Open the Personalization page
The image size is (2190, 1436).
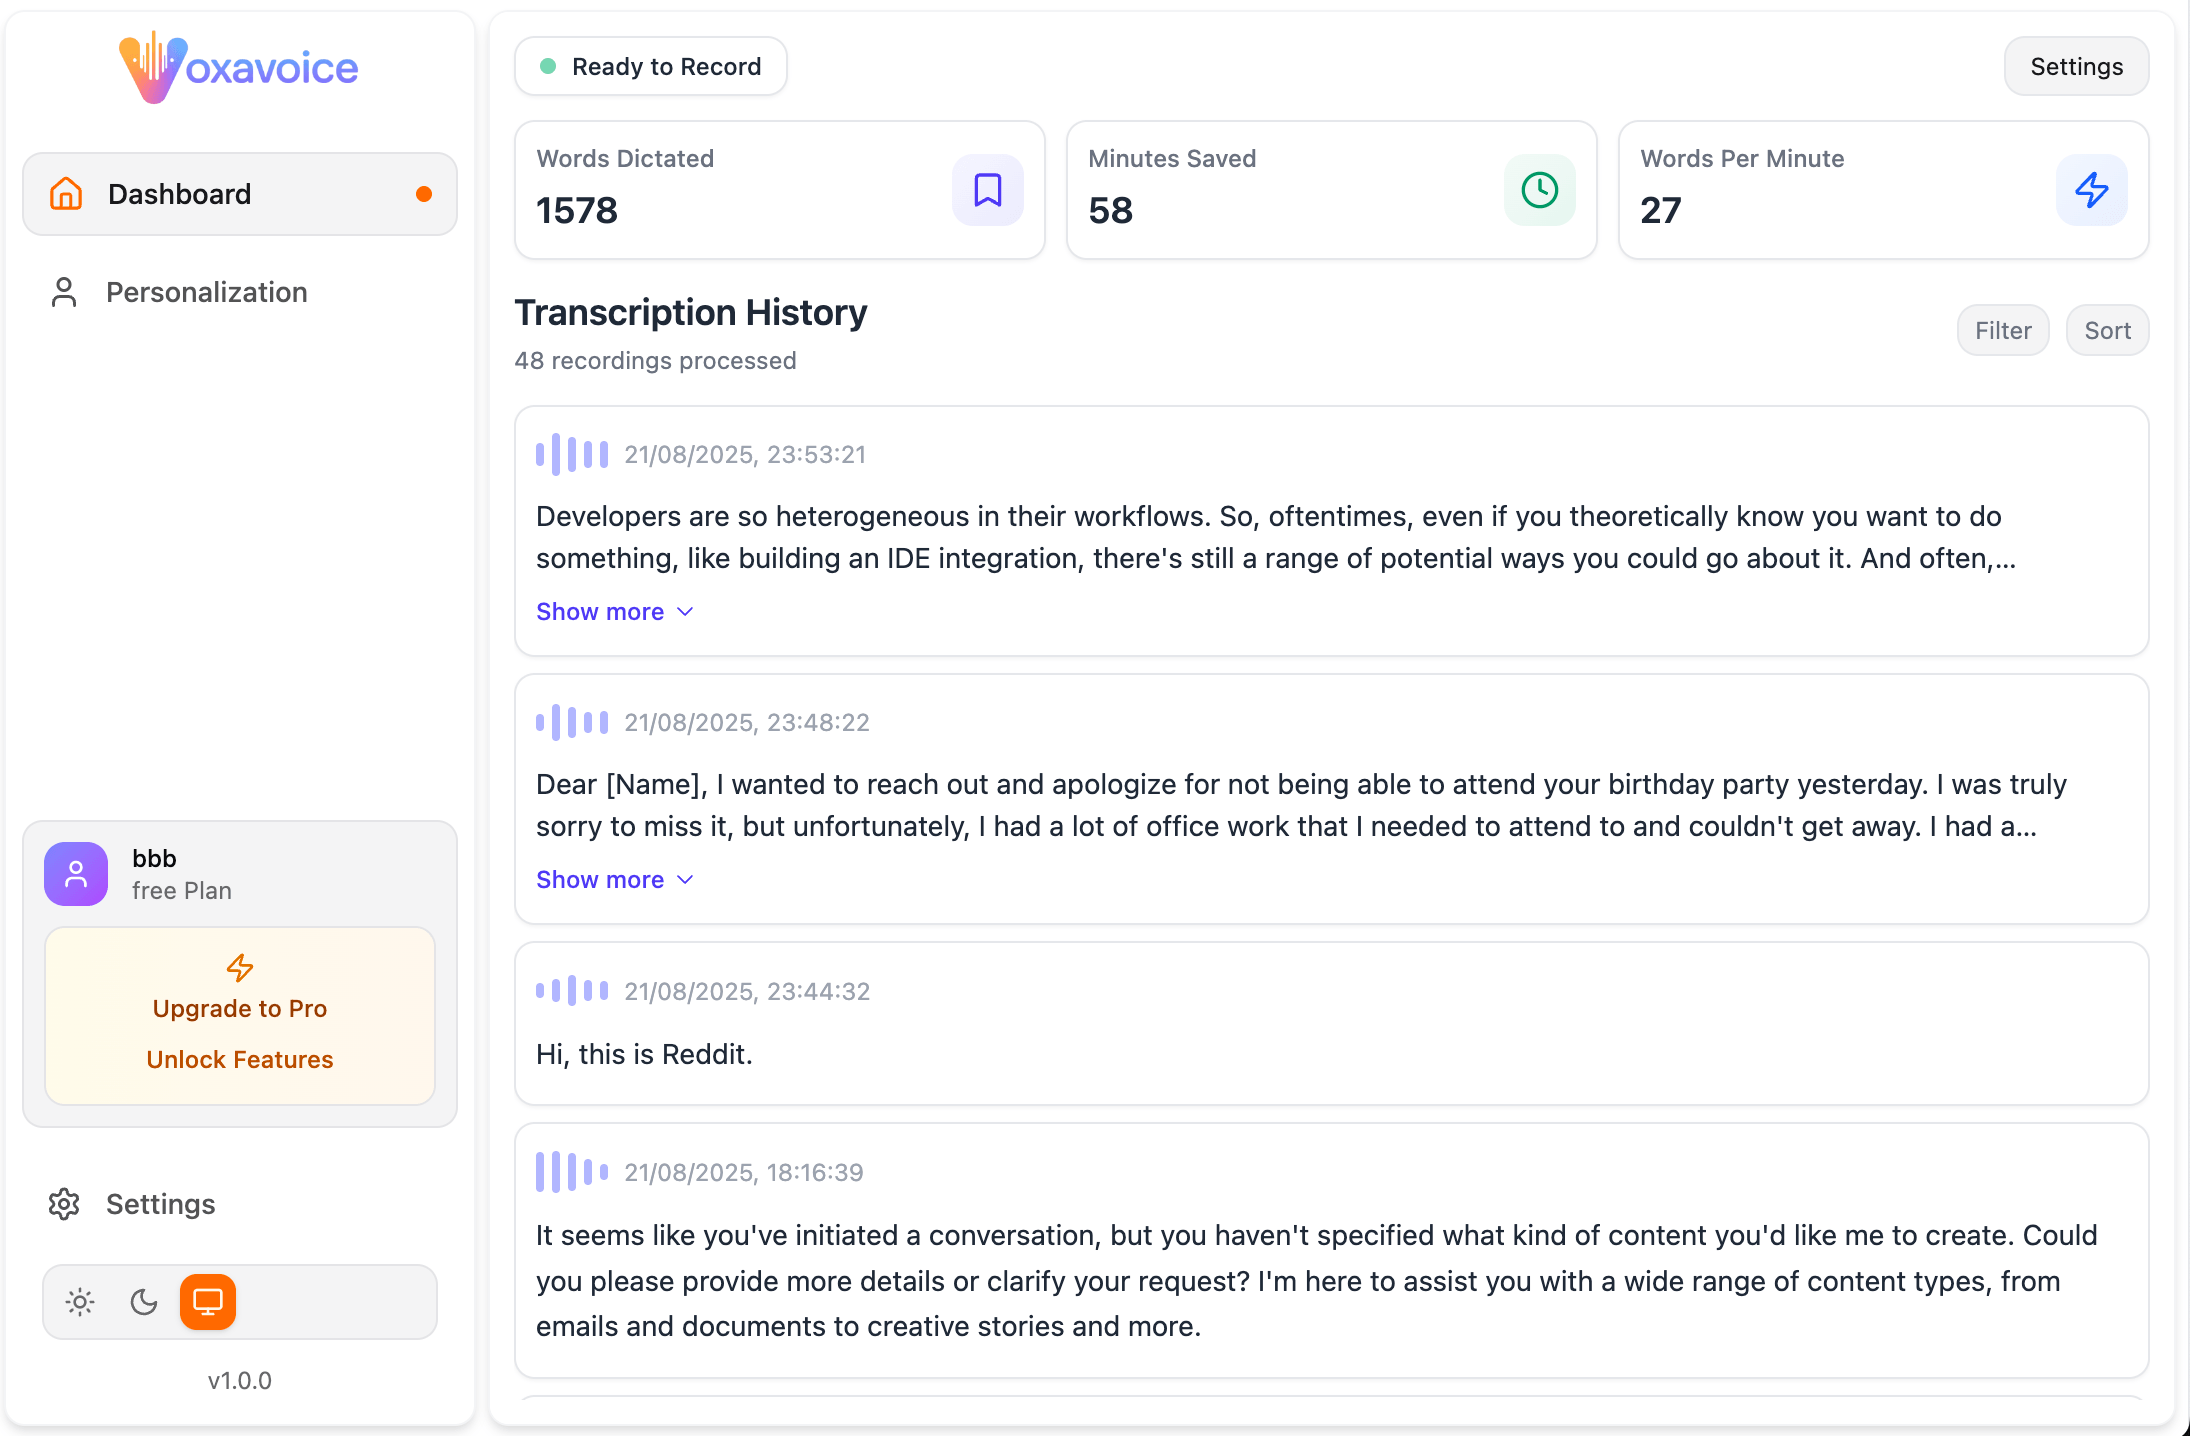point(206,292)
